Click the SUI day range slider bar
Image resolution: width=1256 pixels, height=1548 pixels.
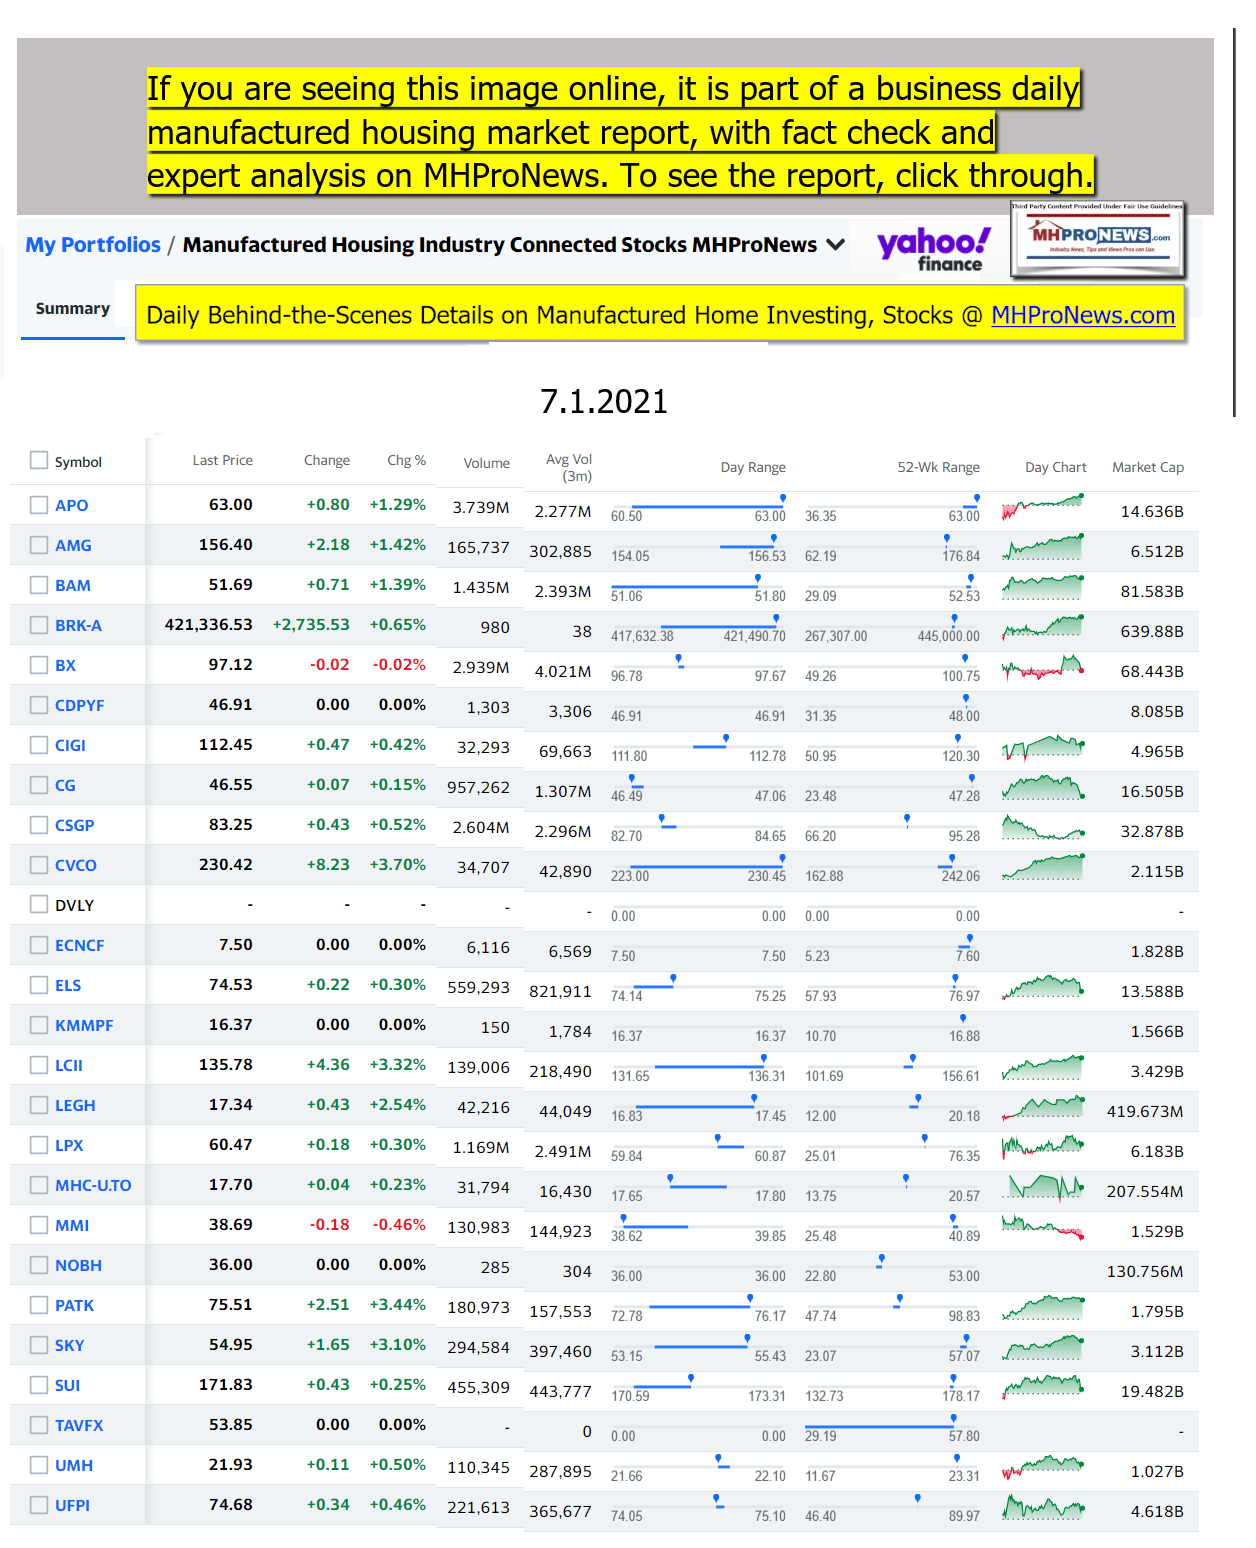pos(698,1387)
